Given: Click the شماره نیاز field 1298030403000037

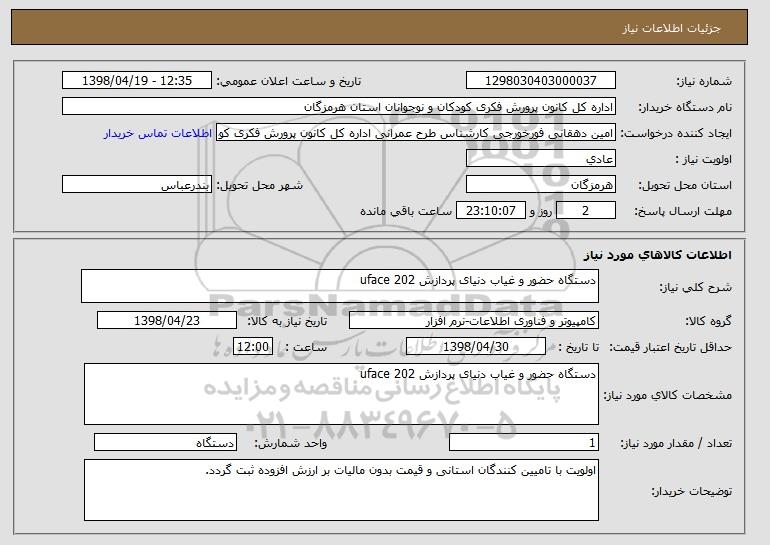Looking at the screenshot, I should pyautogui.click(x=541, y=81).
